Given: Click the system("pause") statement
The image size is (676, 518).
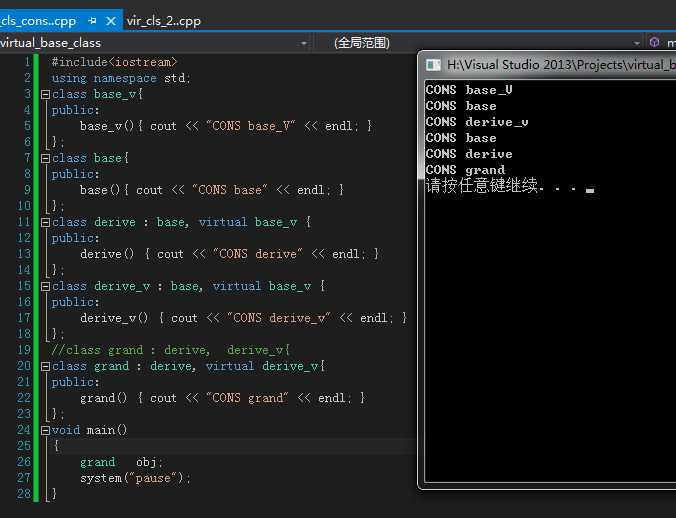Looking at the screenshot, I should tap(135, 478).
